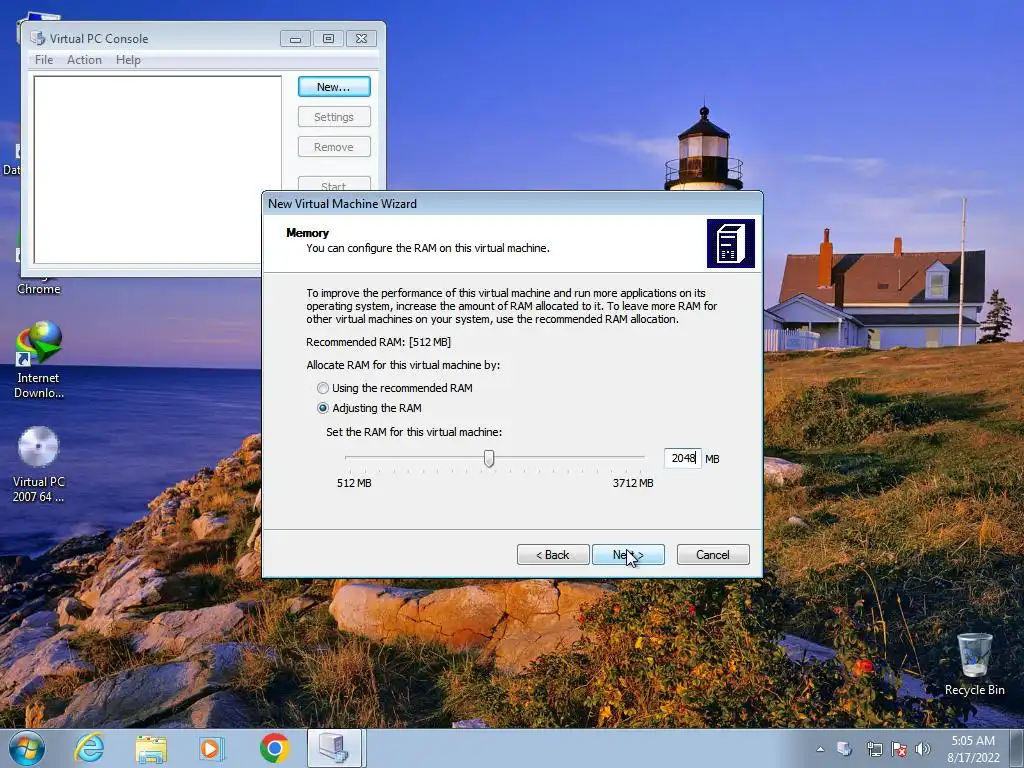Click the RAM slider thumb
Screen dimensions: 1024x768
489,458
